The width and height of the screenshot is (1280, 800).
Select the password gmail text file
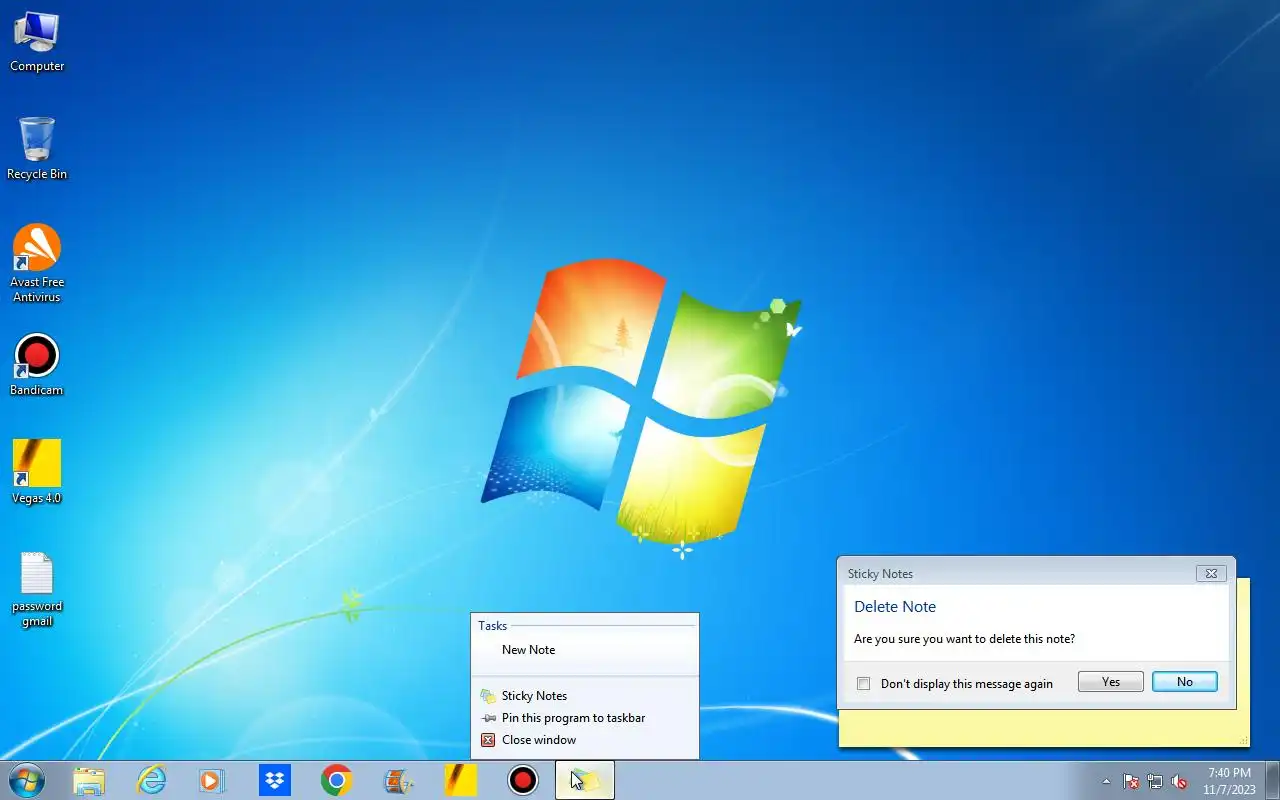tap(37, 589)
